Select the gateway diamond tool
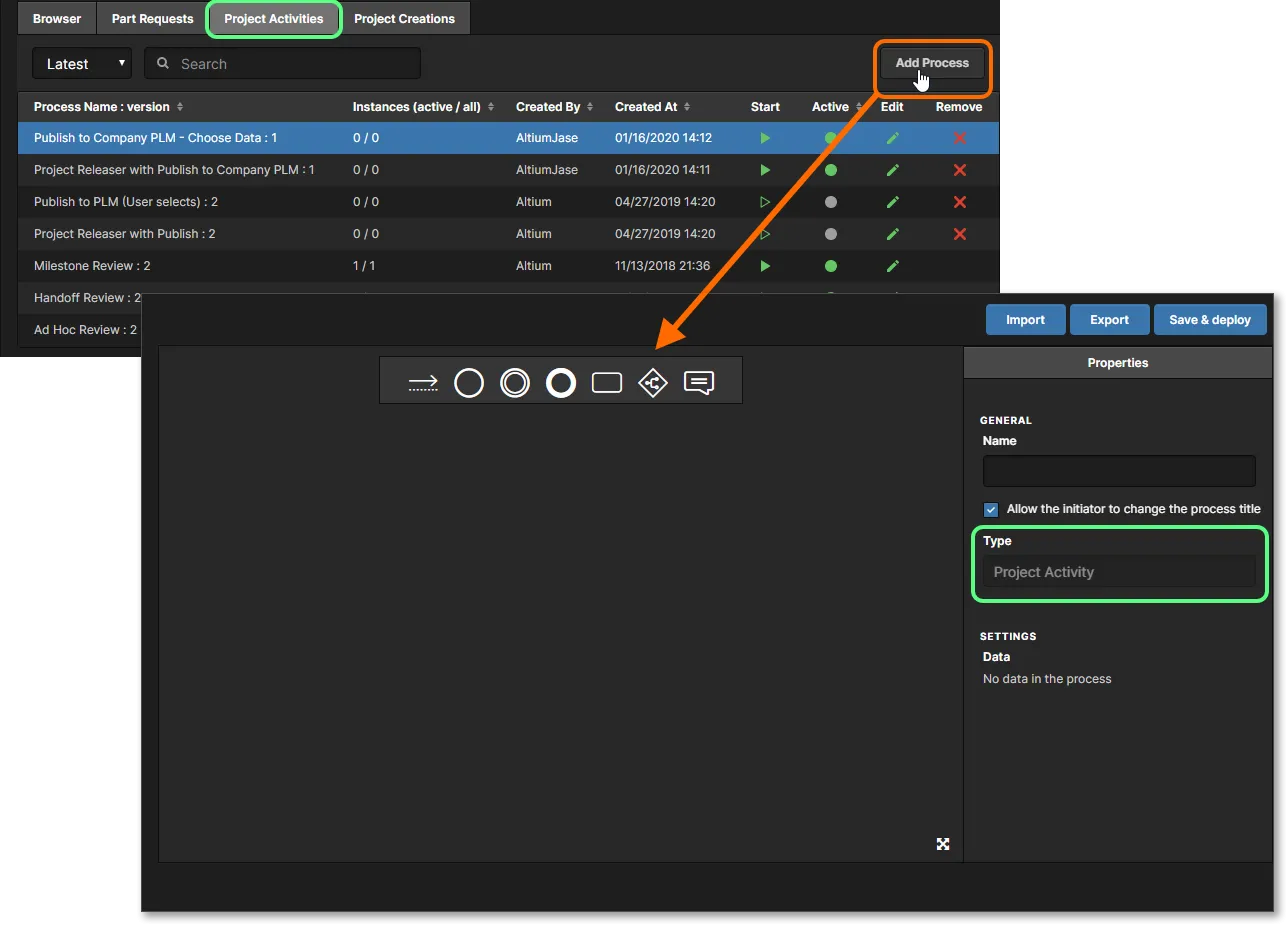Image resolution: width=1287 pixels, height=925 pixels. click(x=653, y=383)
